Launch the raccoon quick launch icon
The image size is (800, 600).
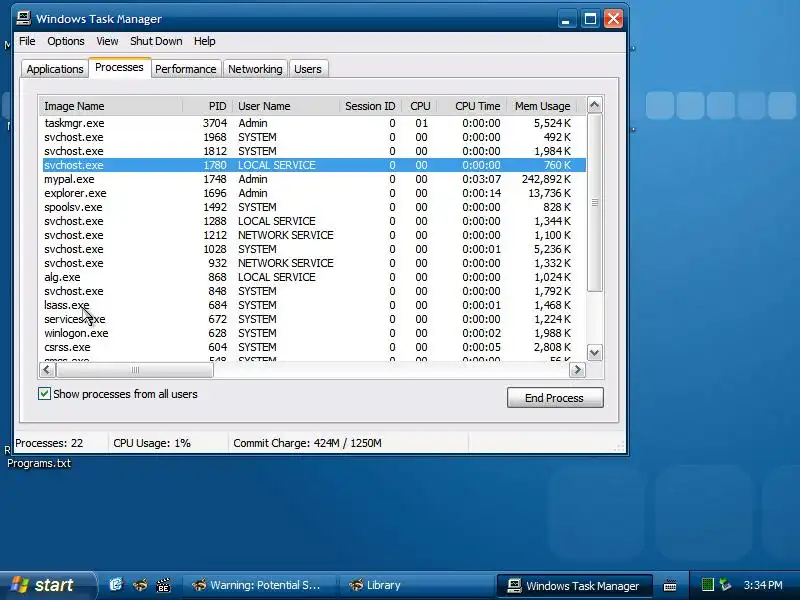pyautogui.click(x=140, y=585)
